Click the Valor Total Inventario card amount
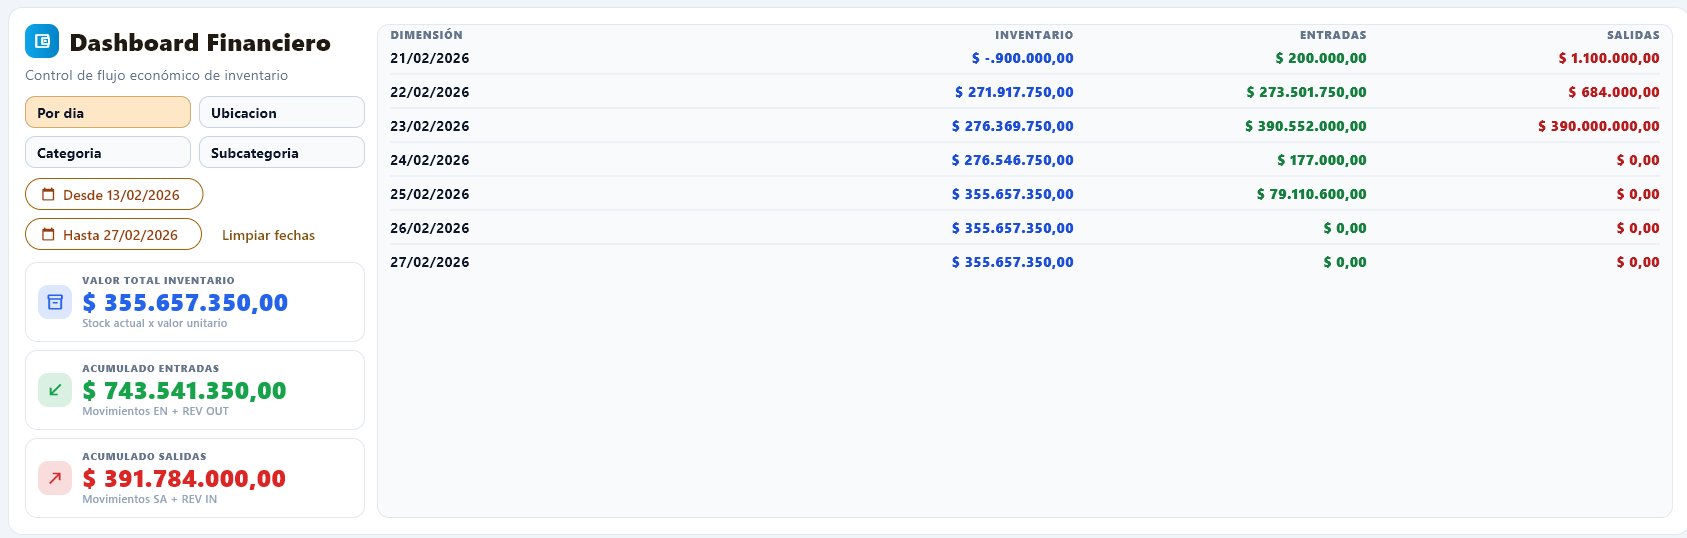 click(x=185, y=303)
